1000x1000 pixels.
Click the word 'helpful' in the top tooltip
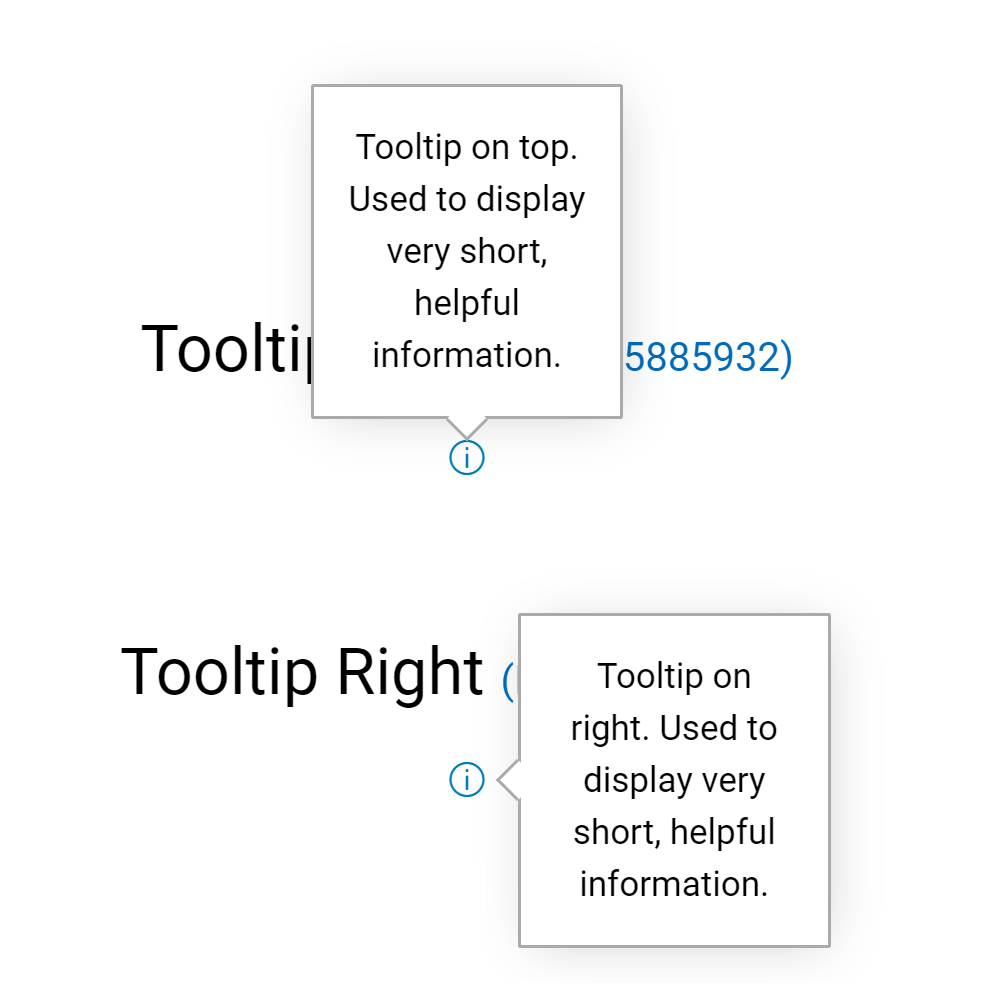click(467, 304)
